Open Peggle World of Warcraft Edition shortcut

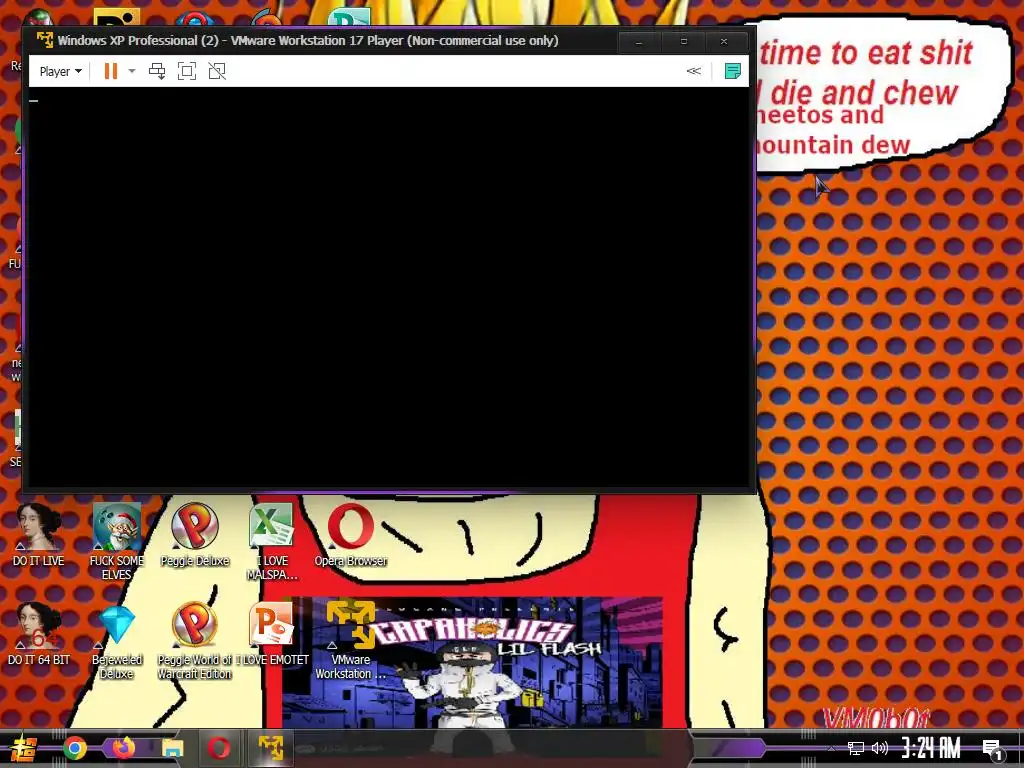pyautogui.click(x=195, y=641)
